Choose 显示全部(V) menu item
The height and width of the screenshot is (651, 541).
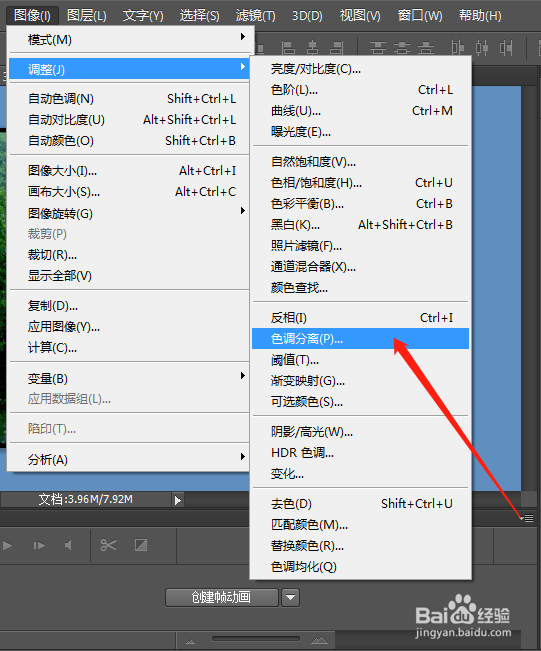coord(129,276)
